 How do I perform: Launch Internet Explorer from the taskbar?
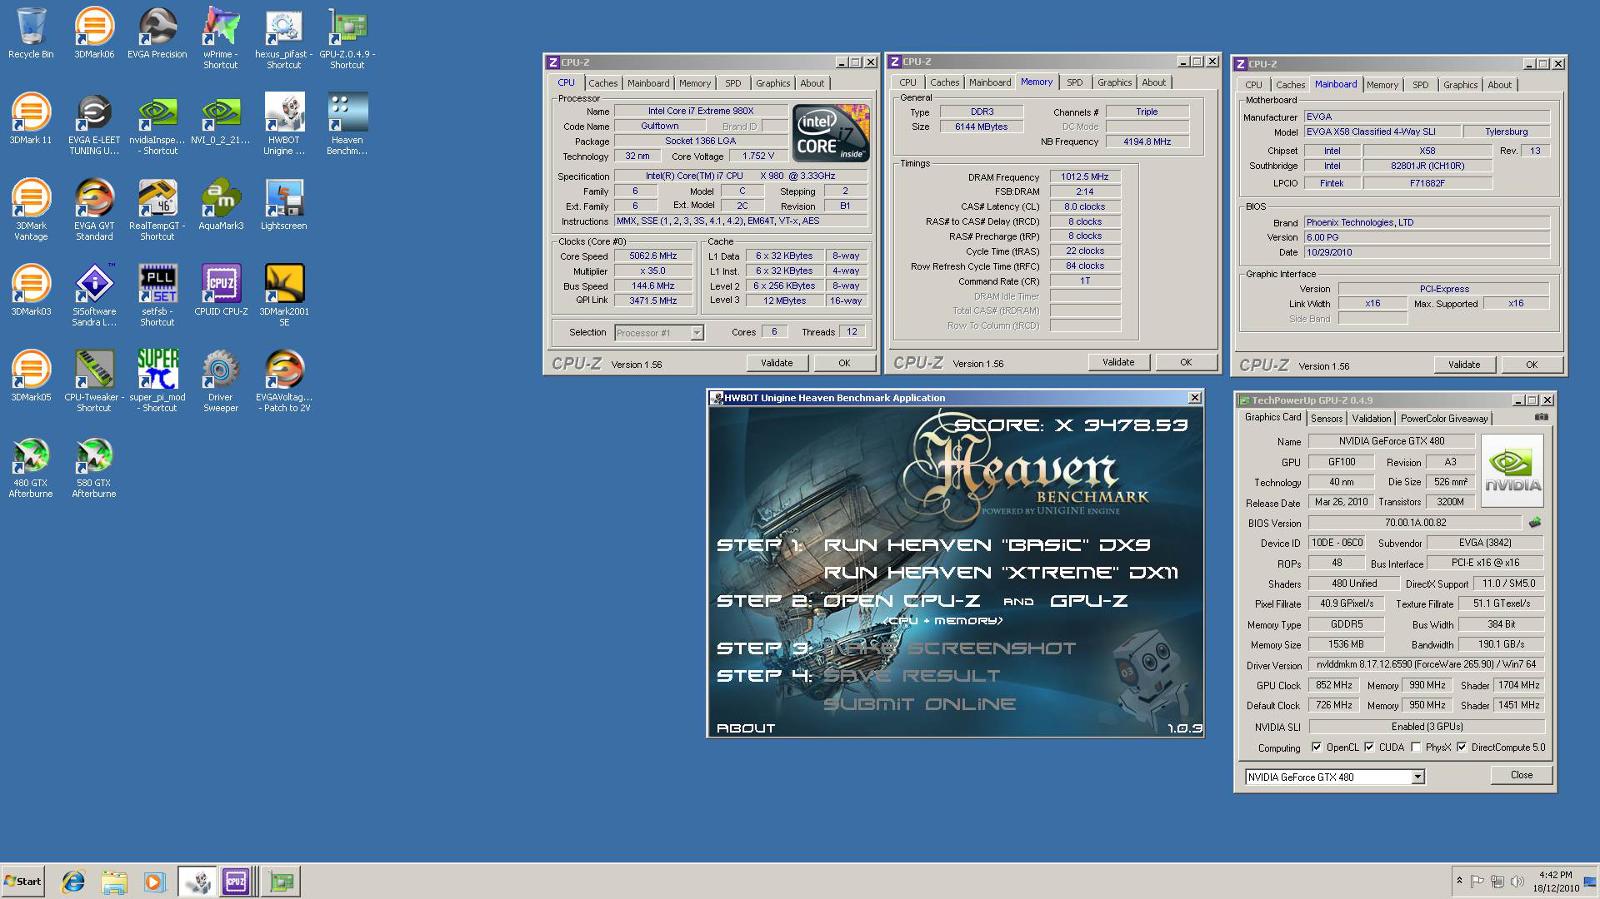pos(73,881)
